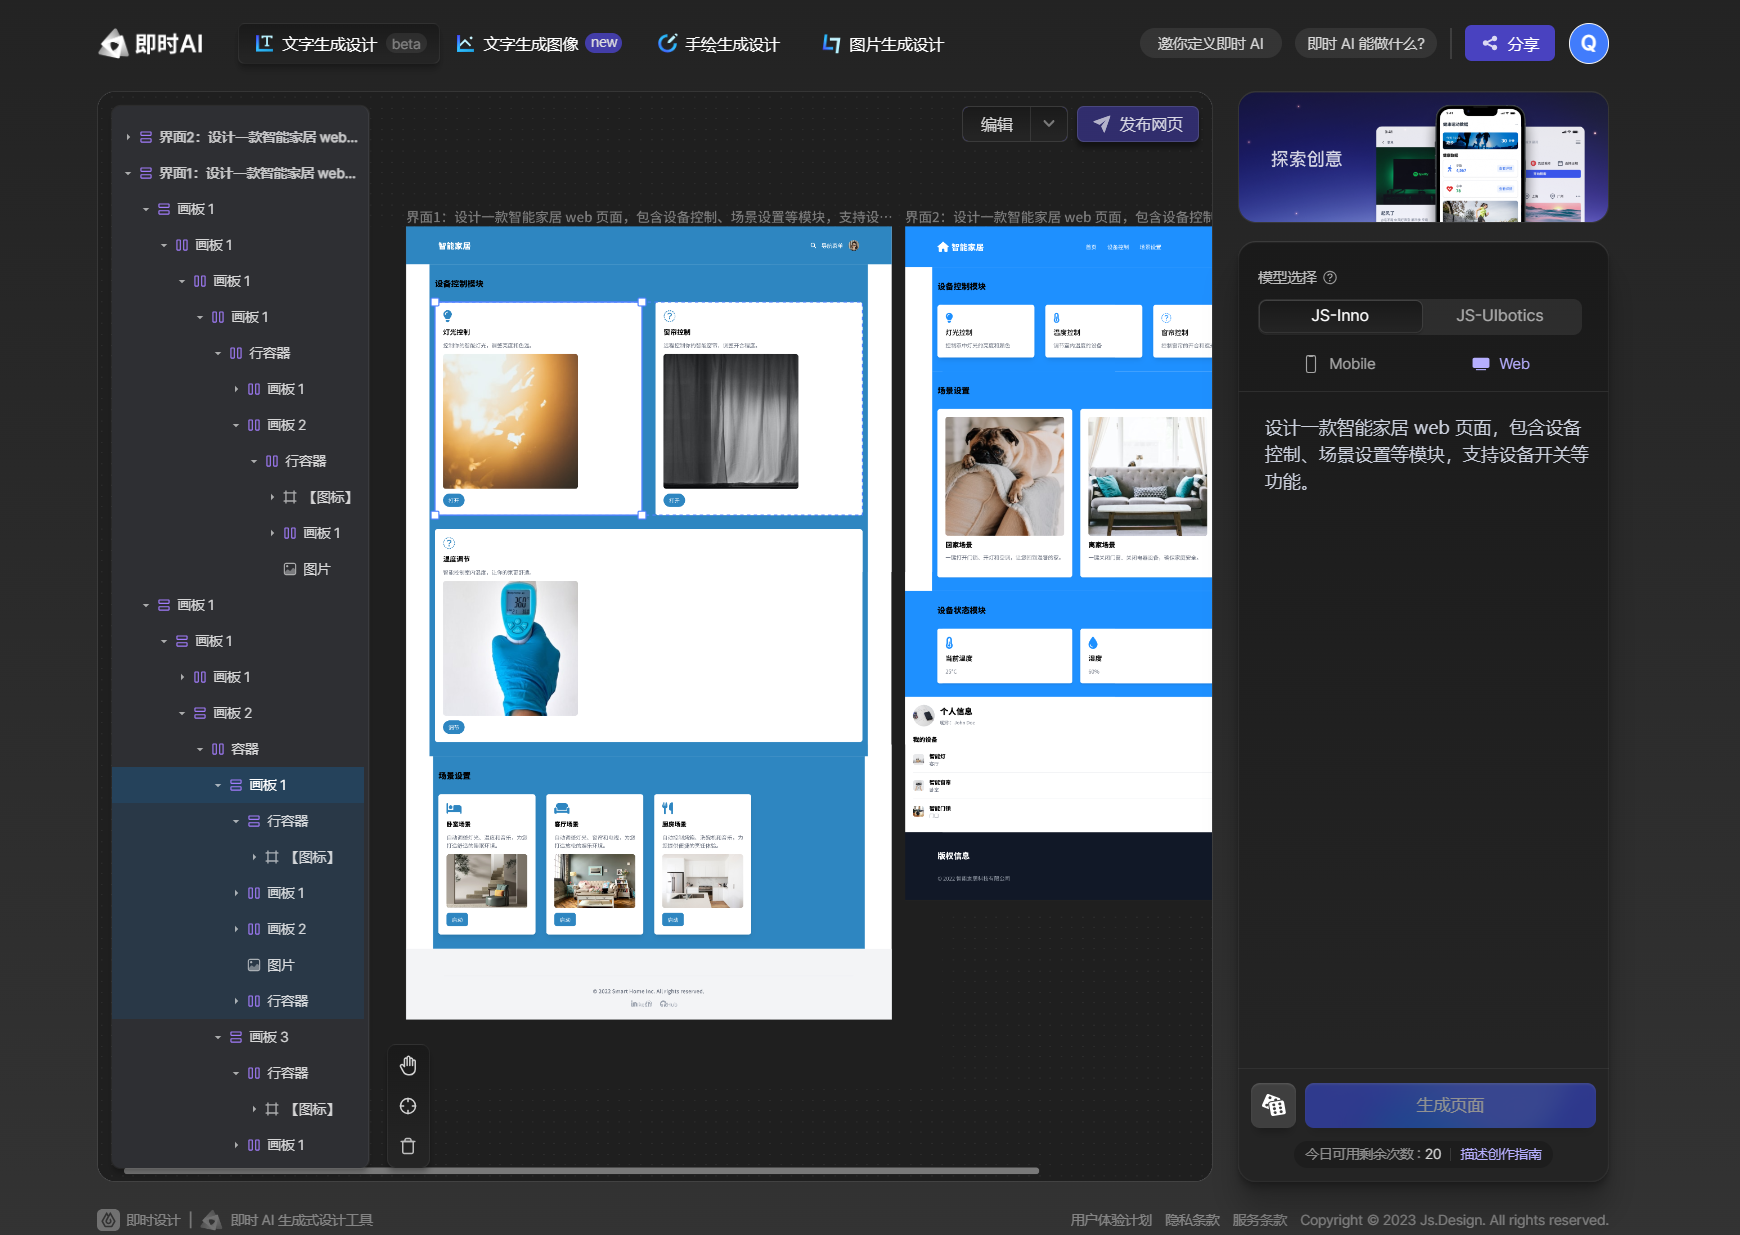Collapse the highlighted 画板 1 layer
The height and width of the screenshot is (1235, 1740).
point(218,785)
